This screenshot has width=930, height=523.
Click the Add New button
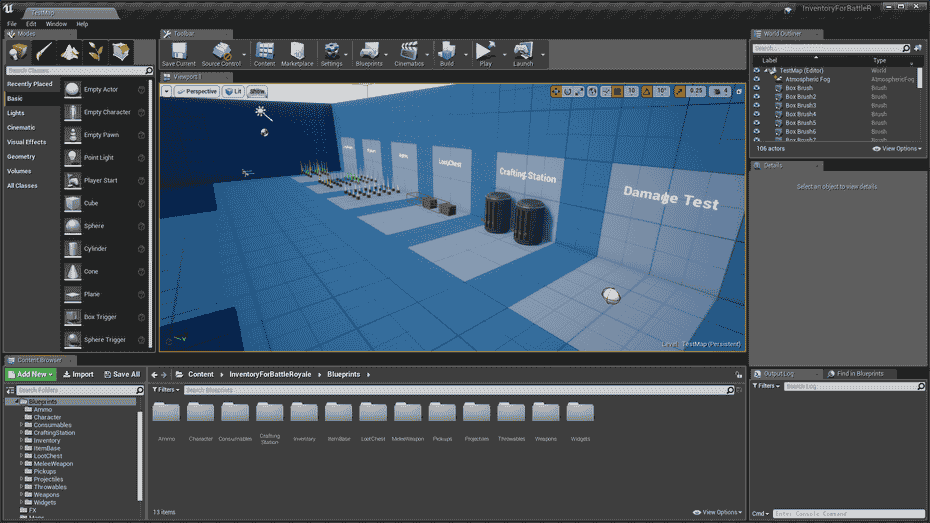(x=31, y=375)
